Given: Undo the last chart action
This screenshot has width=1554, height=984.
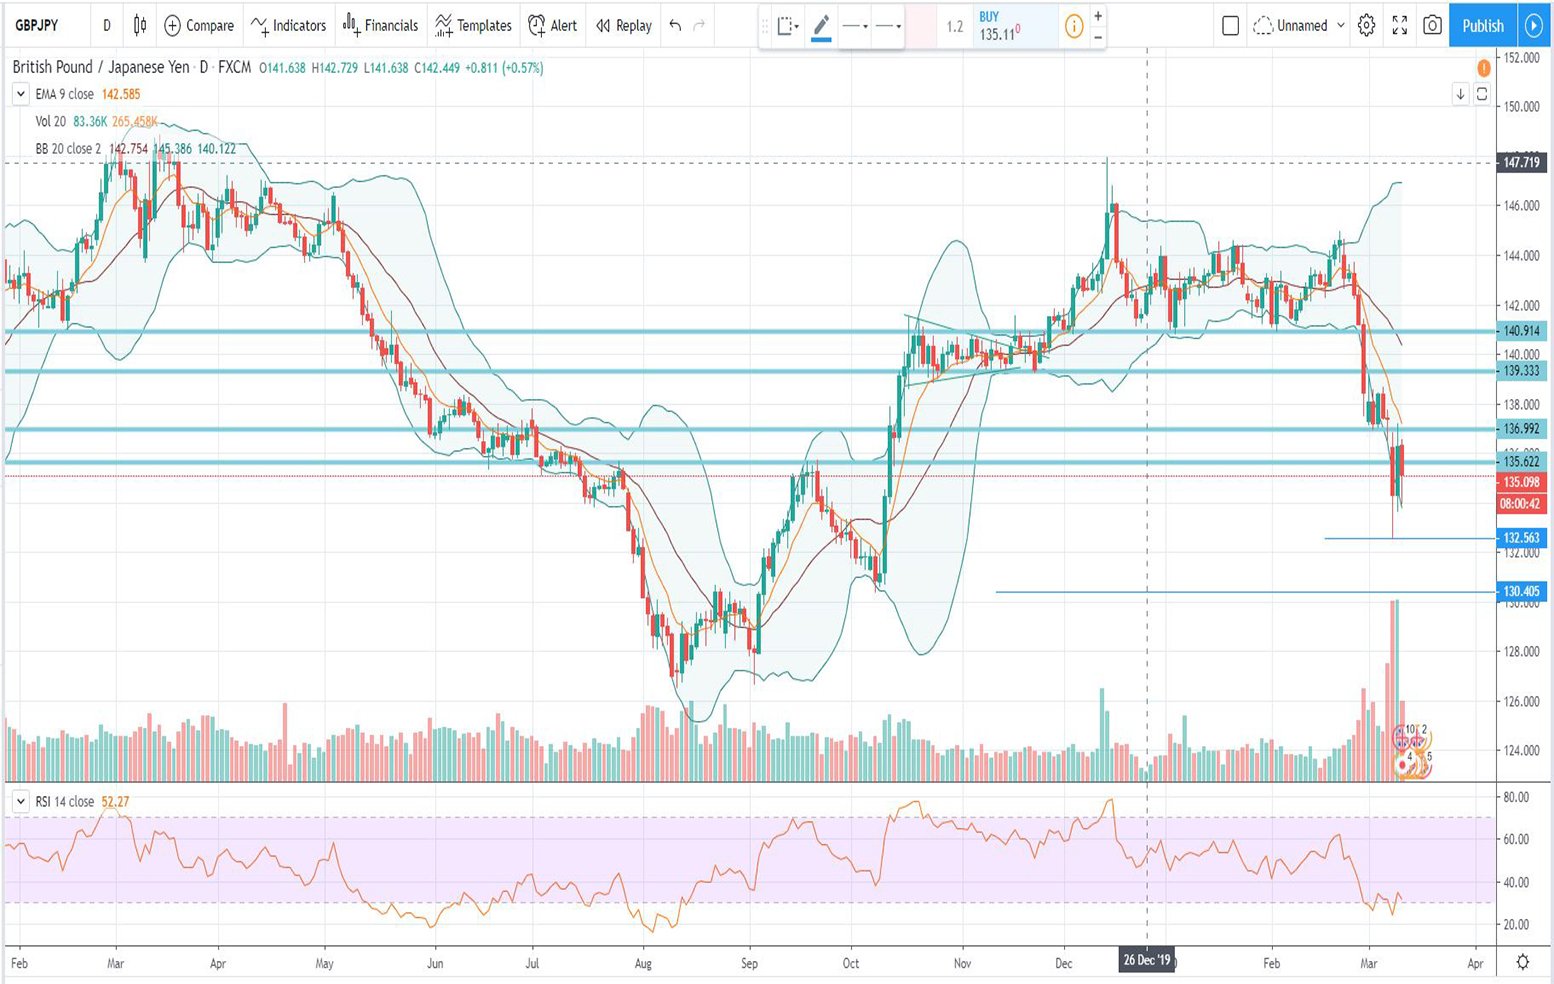Looking at the screenshot, I should pos(675,25).
